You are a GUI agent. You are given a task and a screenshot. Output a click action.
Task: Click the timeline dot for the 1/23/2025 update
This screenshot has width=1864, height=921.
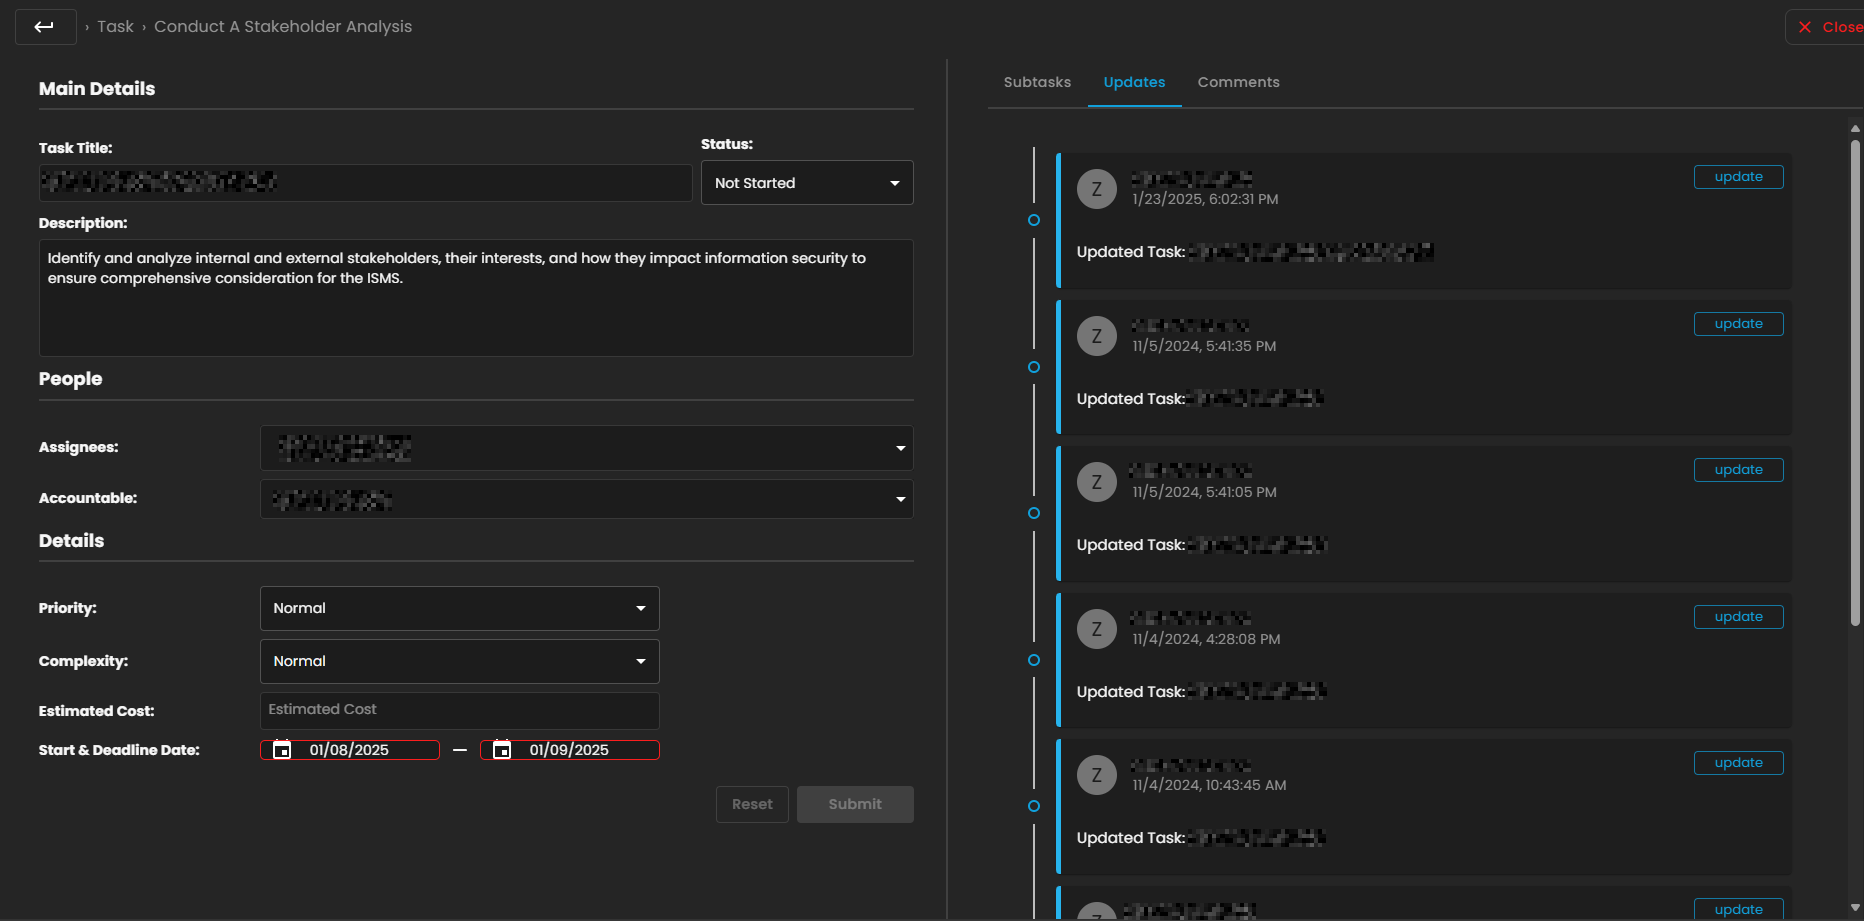[1034, 220]
